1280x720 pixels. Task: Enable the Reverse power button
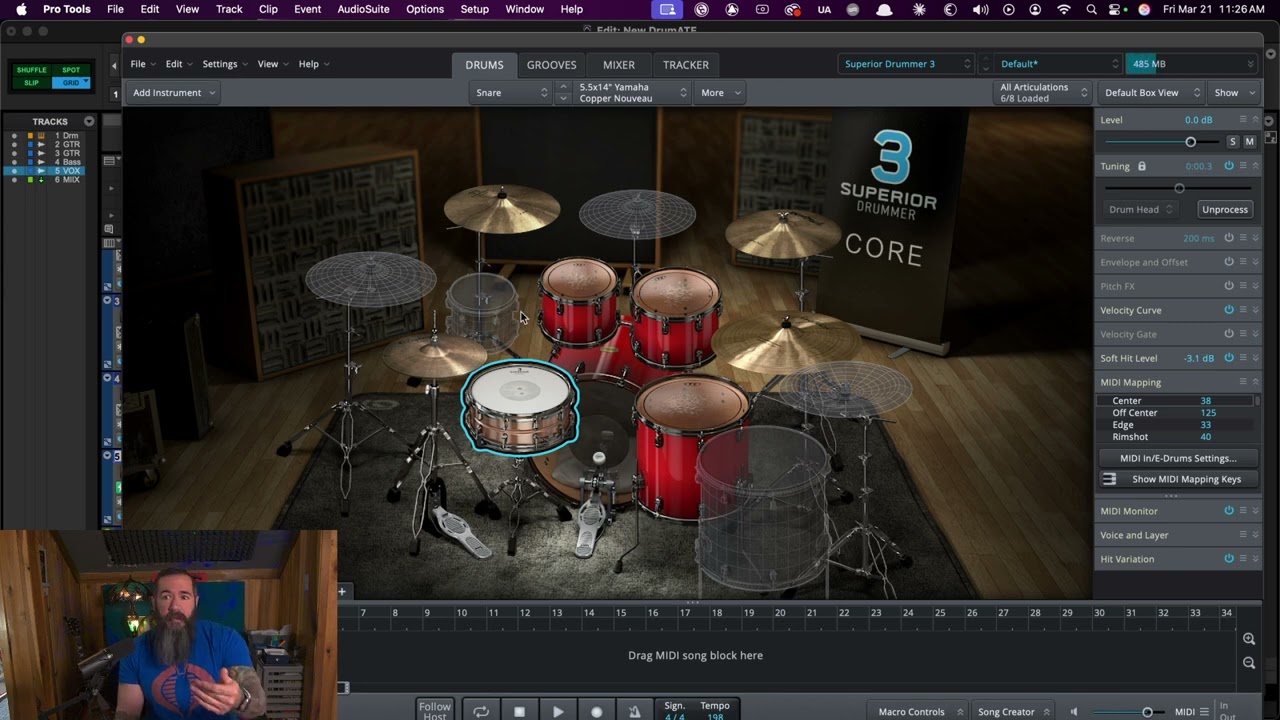[x=1229, y=238]
